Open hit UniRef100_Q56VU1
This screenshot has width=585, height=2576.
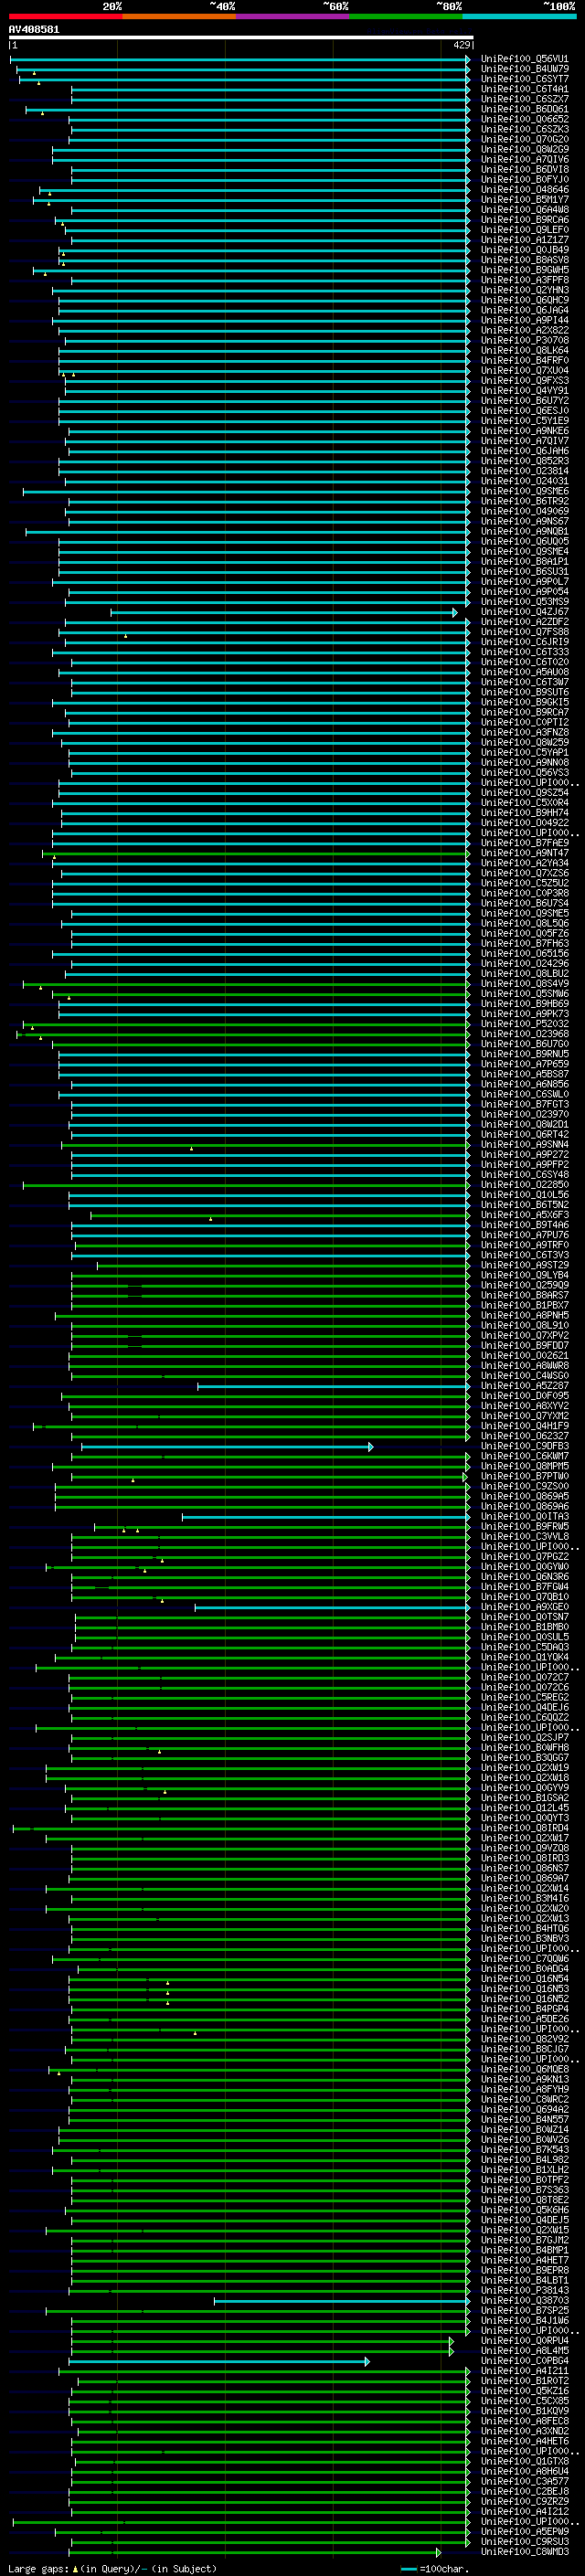pos(525,59)
